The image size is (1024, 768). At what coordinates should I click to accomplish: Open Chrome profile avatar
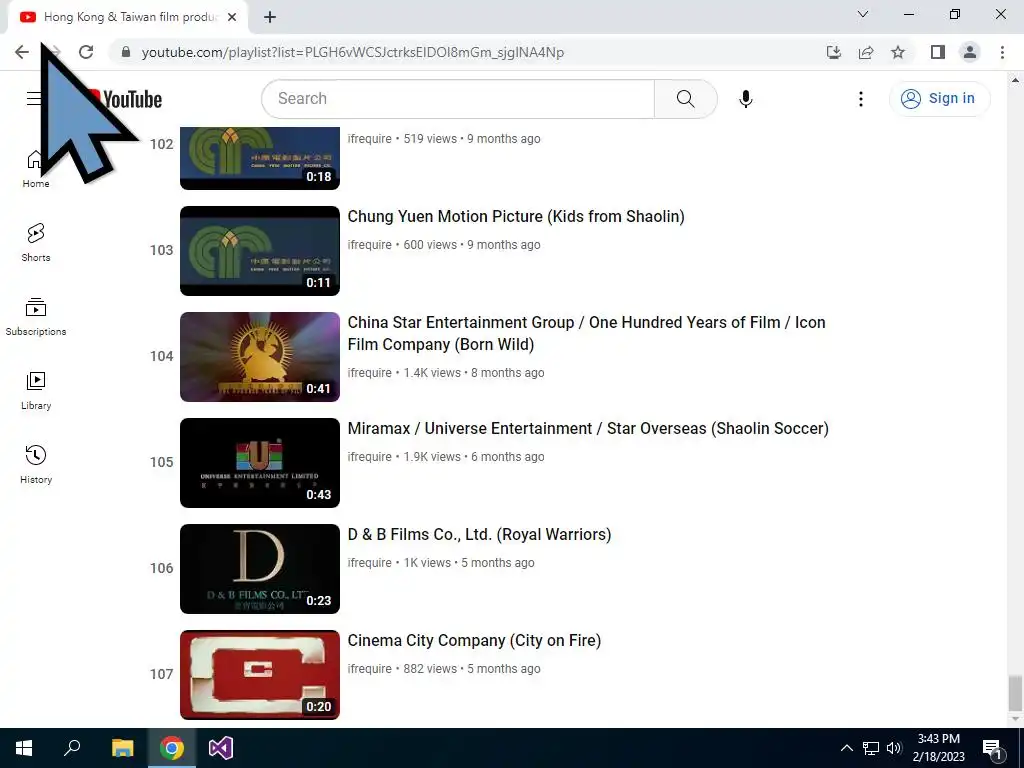tap(970, 52)
